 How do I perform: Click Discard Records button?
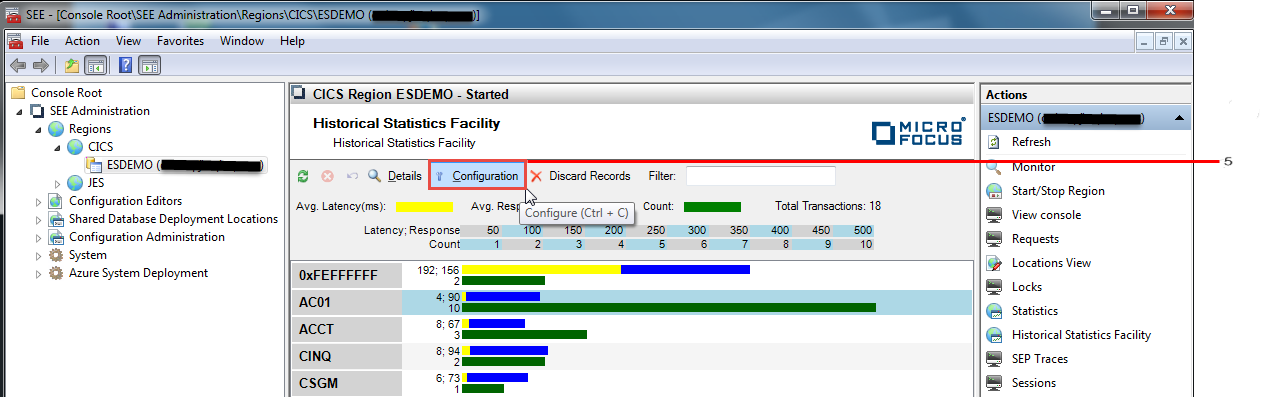[581, 176]
